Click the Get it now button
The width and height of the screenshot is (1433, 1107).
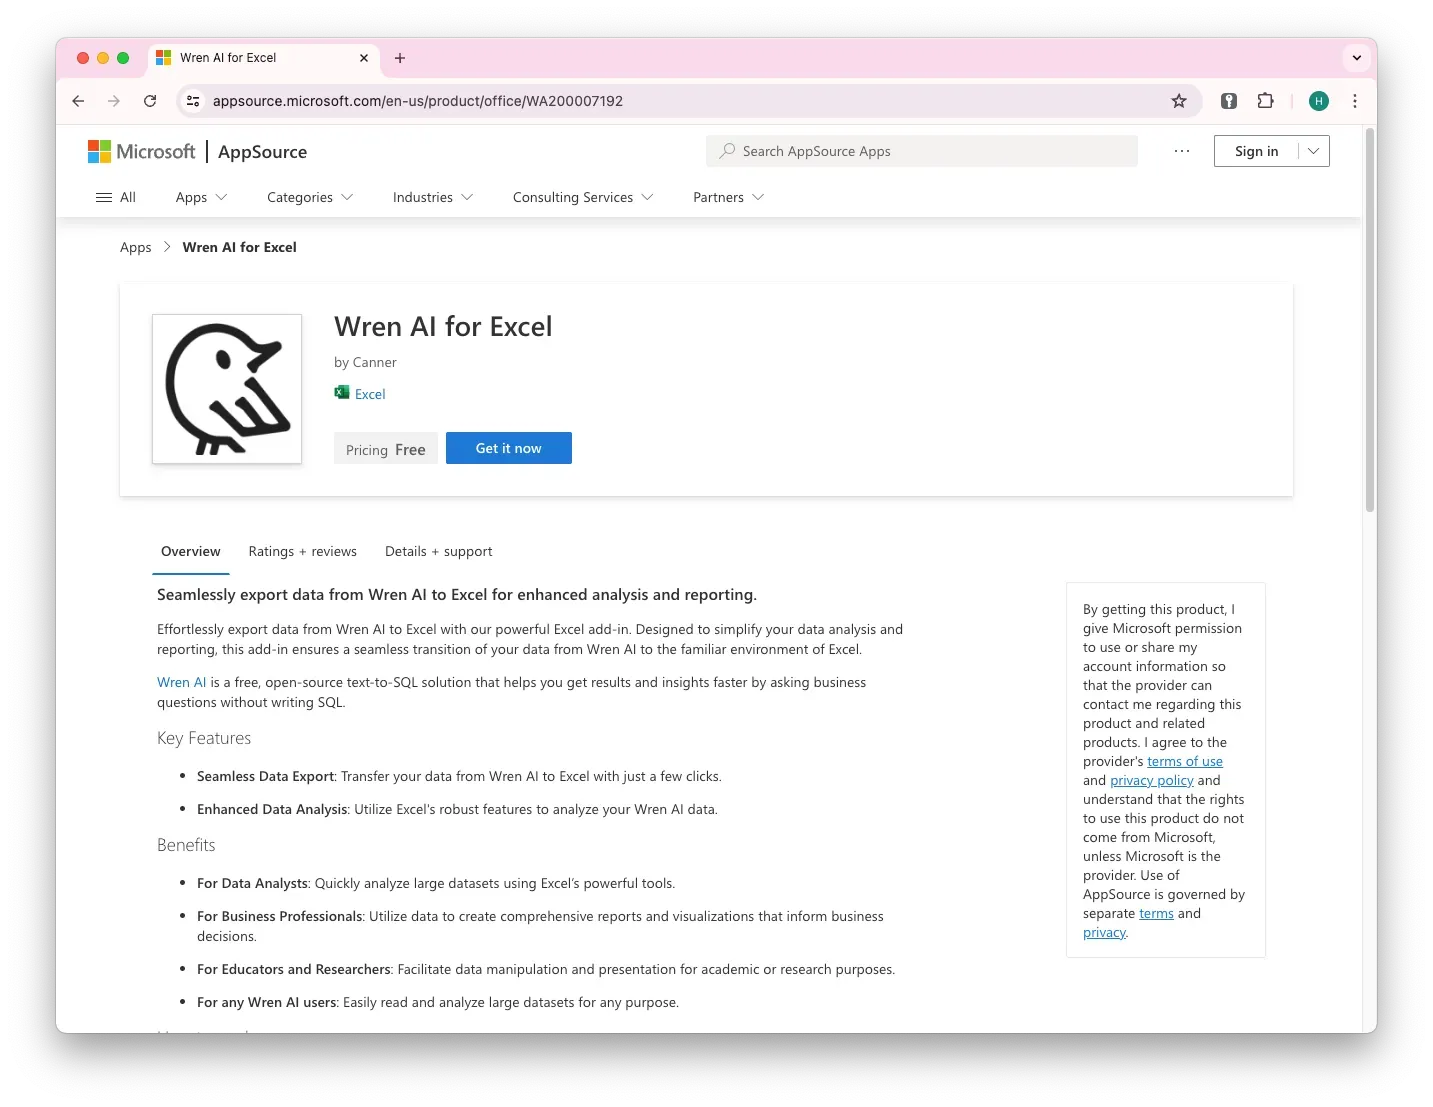click(x=509, y=448)
